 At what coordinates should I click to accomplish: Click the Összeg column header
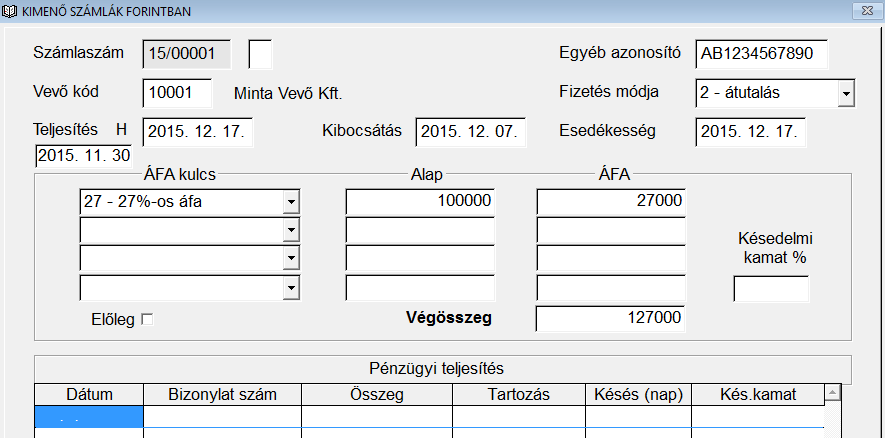[x=377, y=395]
